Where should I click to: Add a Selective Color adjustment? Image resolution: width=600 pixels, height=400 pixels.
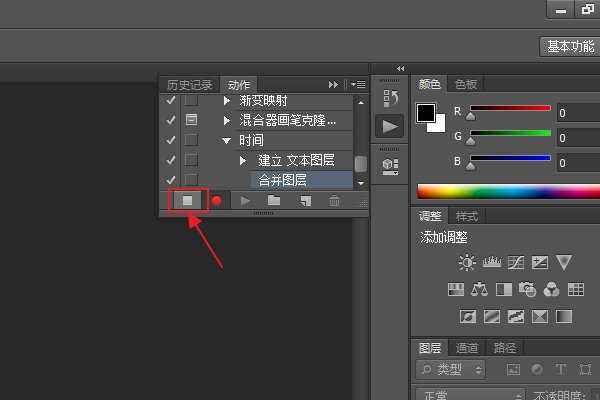point(540,317)
